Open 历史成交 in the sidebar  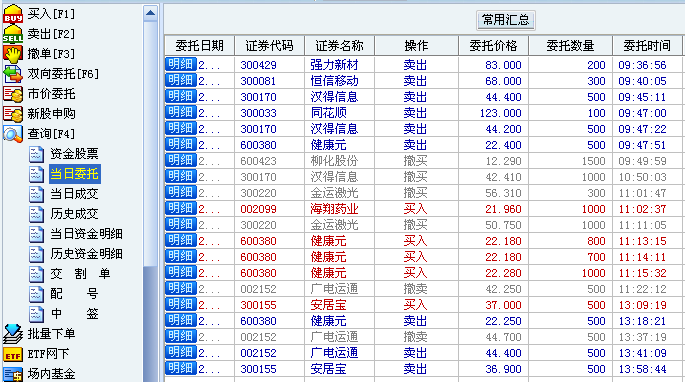click(74, 214)
